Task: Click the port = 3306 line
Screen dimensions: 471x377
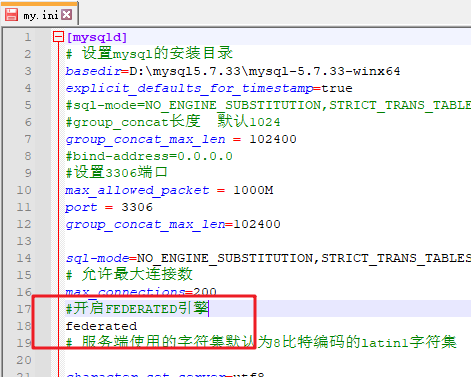Action: [109, 207]
